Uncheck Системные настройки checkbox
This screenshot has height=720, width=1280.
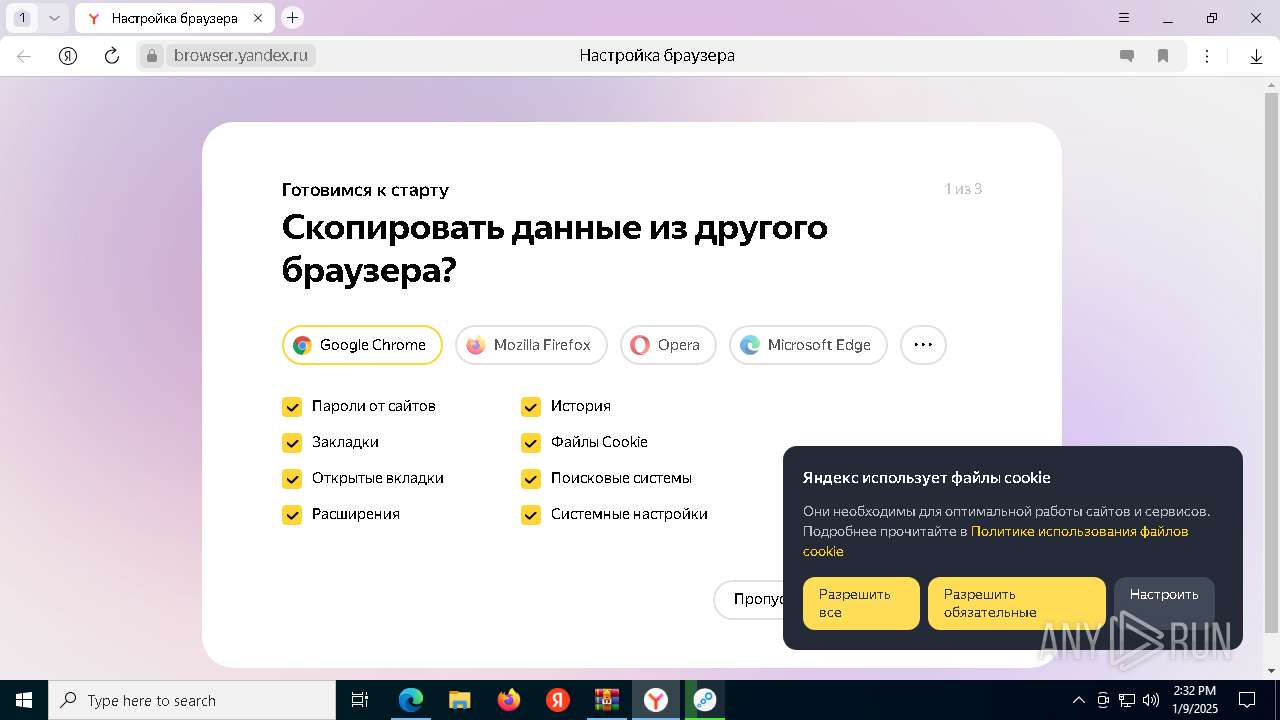coord(531,515)
